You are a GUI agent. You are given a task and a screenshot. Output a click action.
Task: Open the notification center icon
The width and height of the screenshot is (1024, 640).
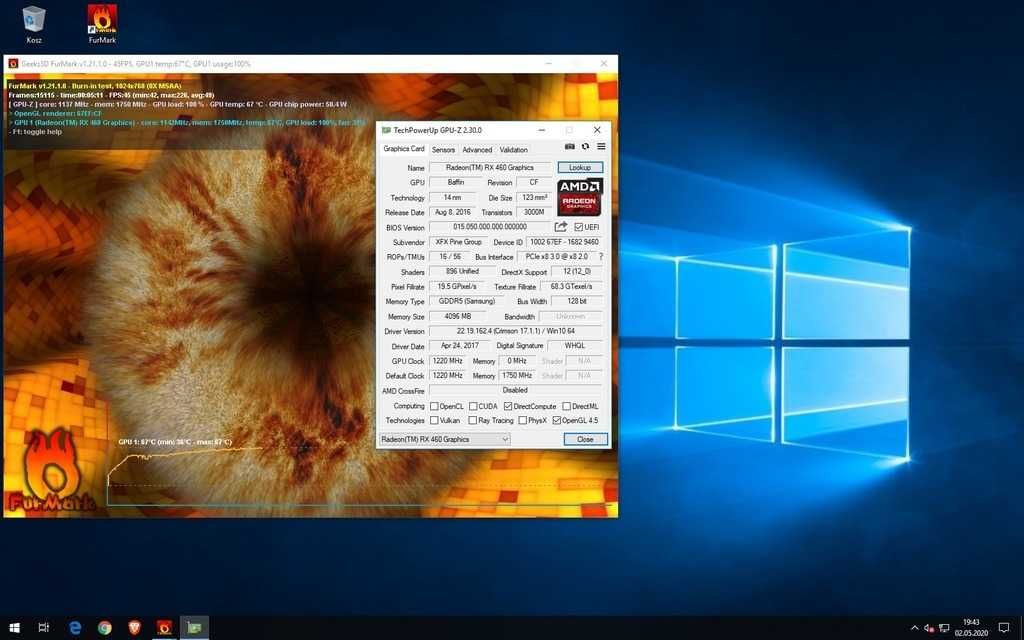pyautogui.click(x=1004, y=628)
